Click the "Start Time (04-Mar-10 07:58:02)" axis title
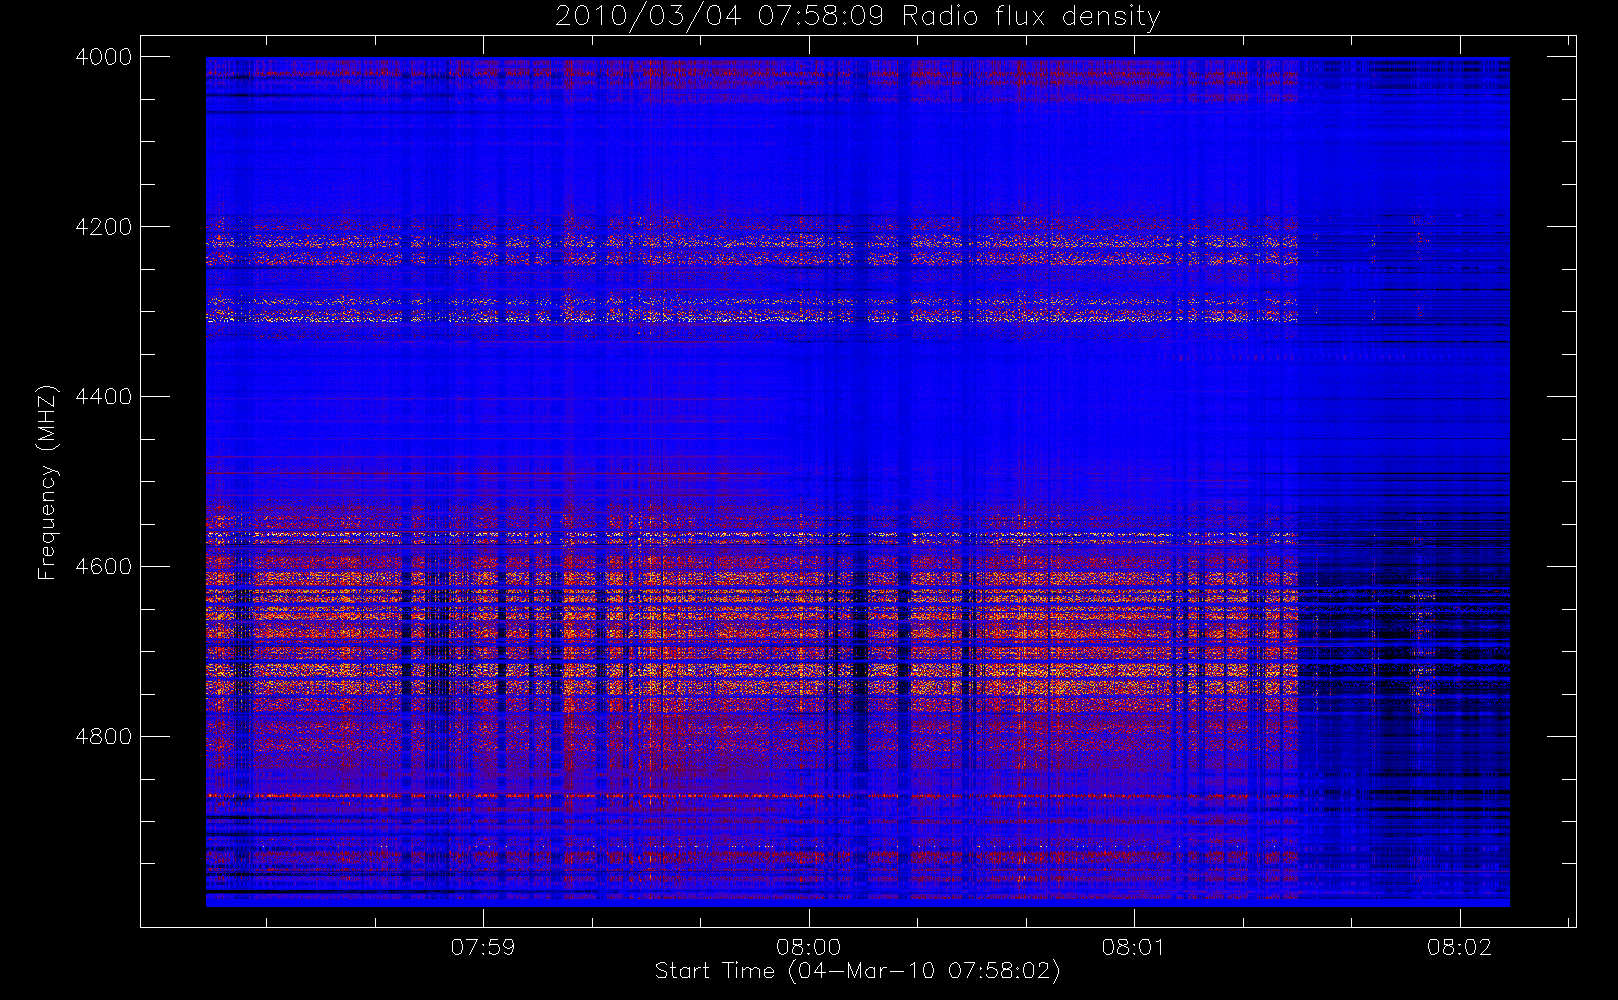 tap(857, 971)
